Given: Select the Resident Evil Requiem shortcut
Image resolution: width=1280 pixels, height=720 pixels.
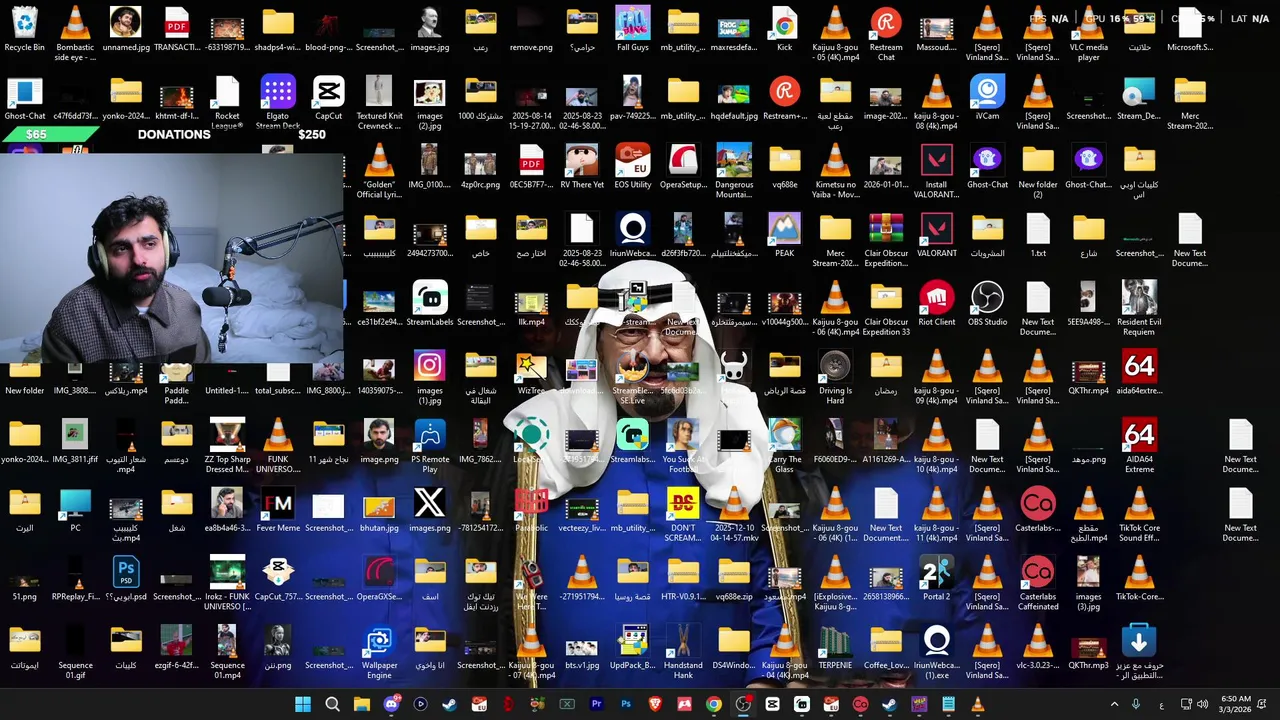Looking at the screenshot, I should [x=1138, y=310].
